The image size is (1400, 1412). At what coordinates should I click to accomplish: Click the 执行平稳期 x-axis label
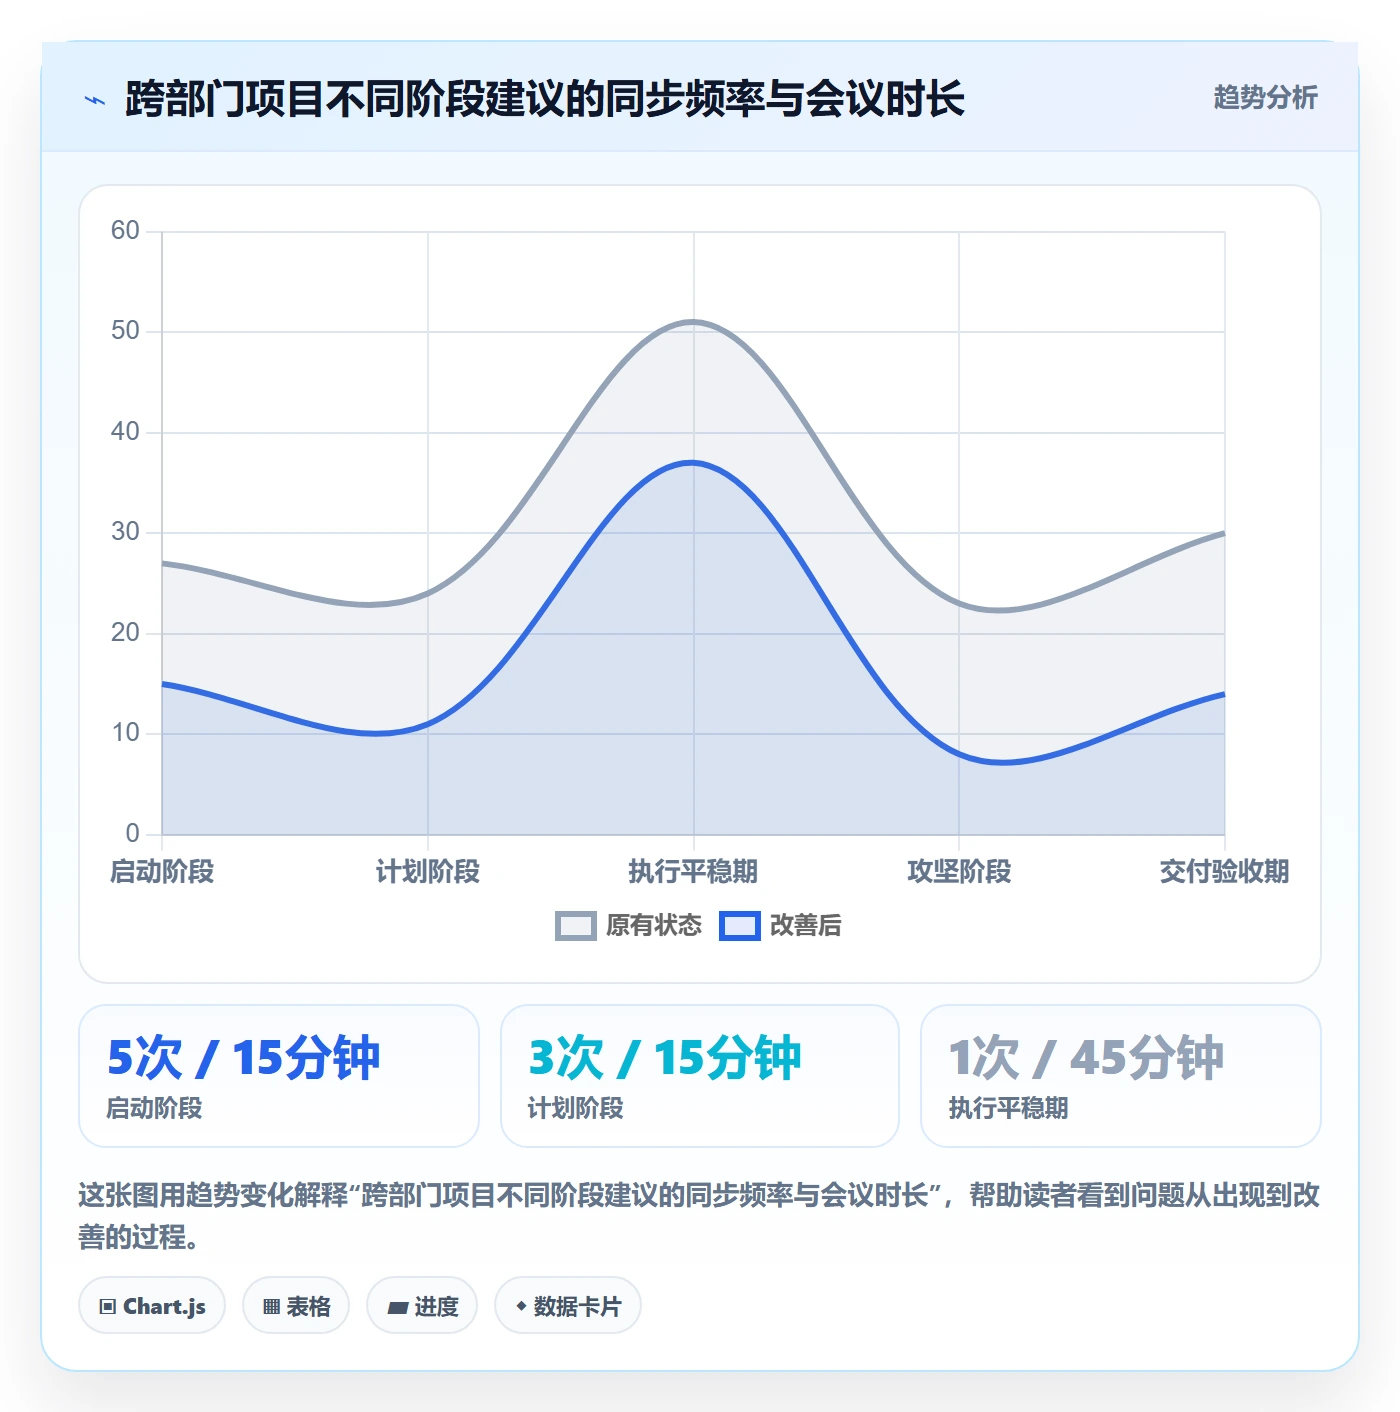point(693,872)
